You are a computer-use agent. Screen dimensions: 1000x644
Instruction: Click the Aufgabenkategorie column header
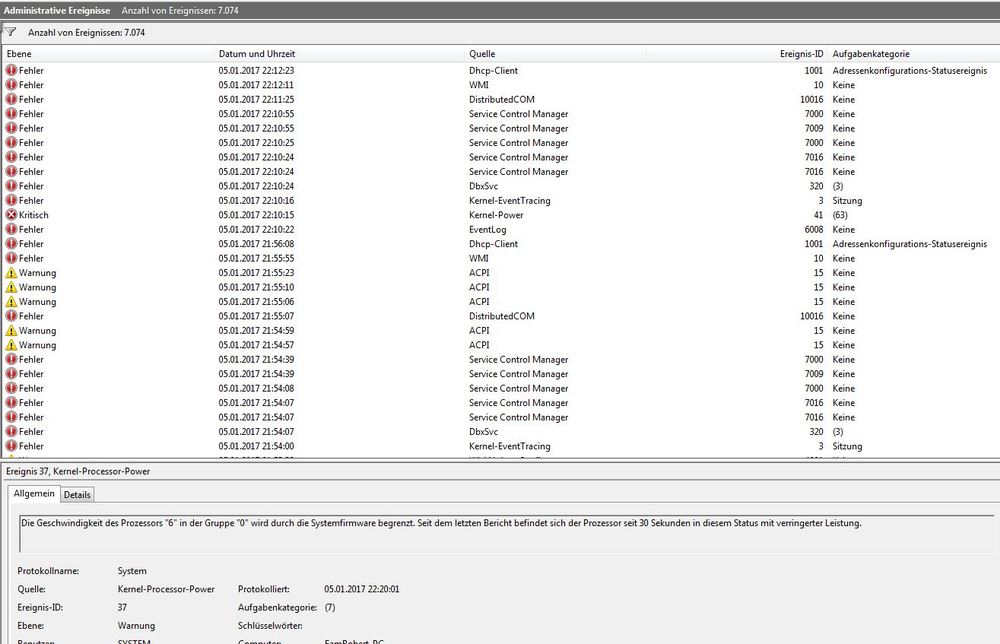coord(870,54)
